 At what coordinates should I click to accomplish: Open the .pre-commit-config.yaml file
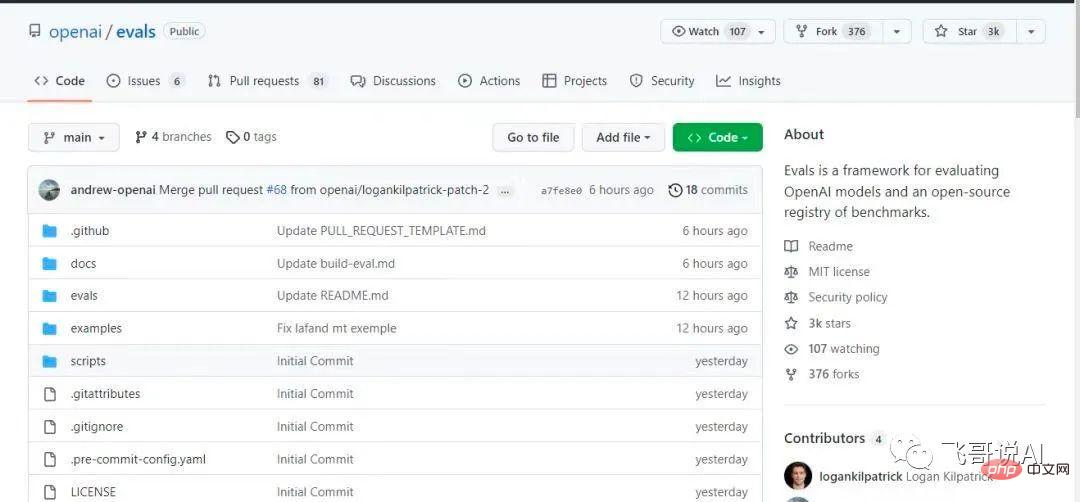[138, 459]
